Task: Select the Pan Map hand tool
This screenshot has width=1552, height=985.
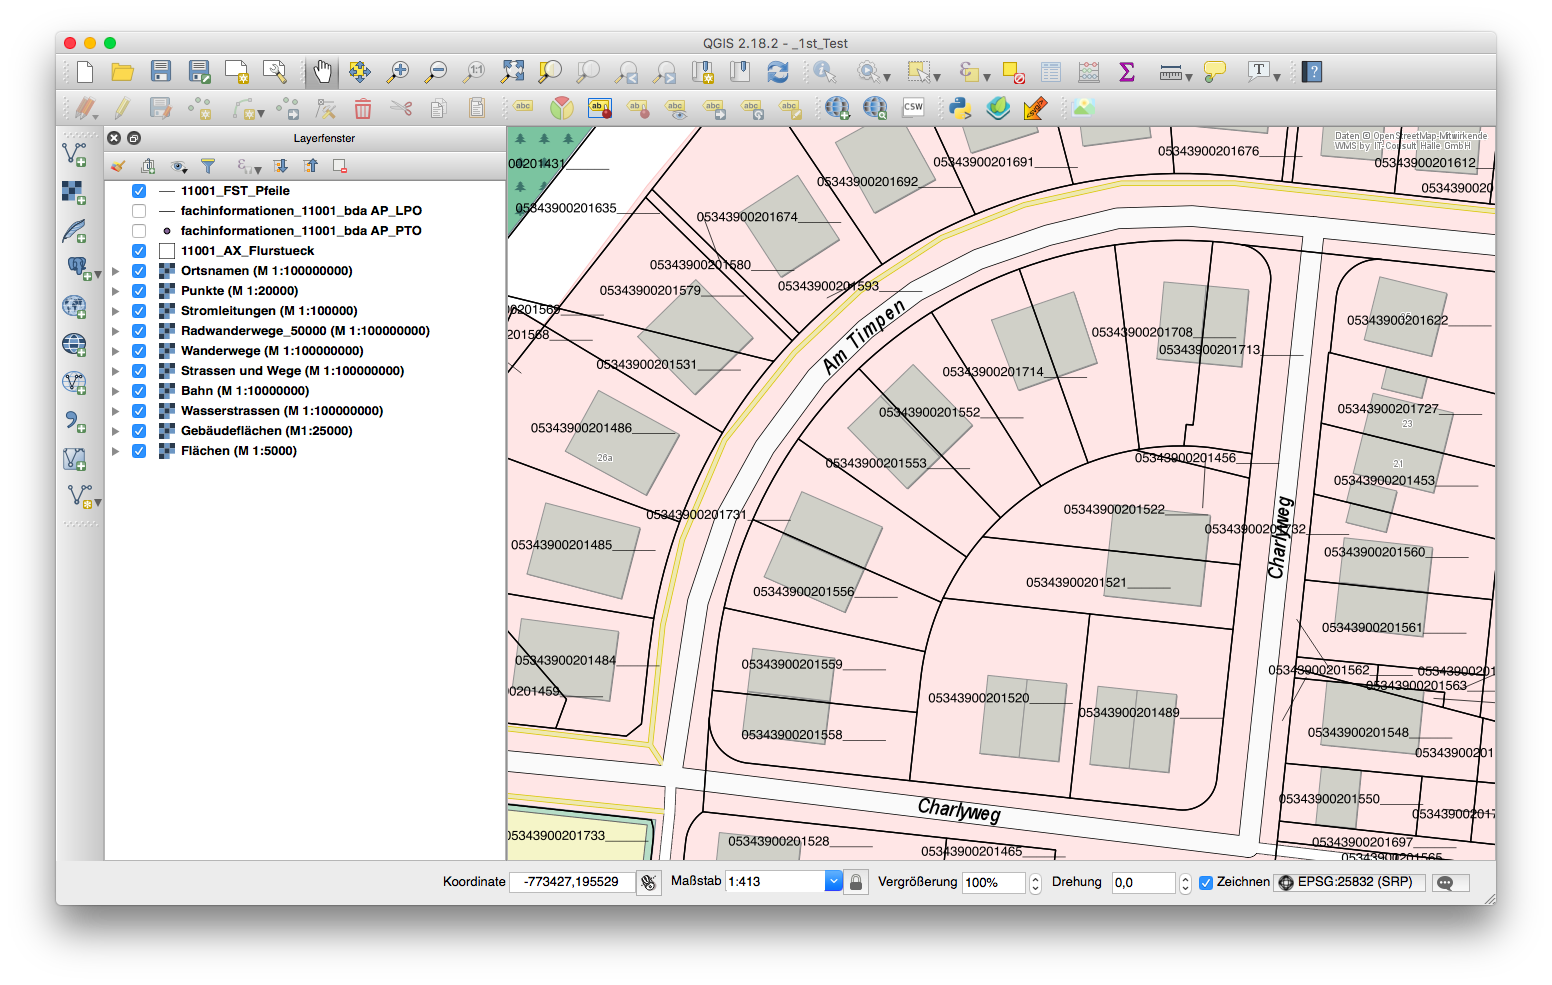Action: 322,71
